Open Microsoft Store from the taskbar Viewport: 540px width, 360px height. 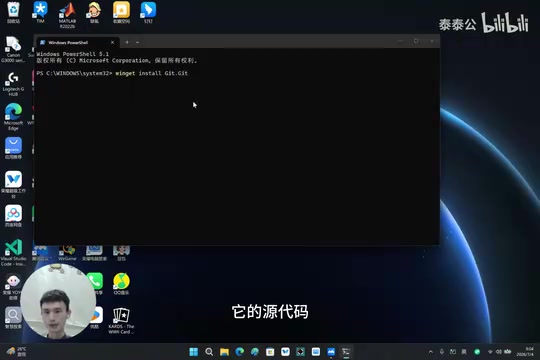point(270,352)
